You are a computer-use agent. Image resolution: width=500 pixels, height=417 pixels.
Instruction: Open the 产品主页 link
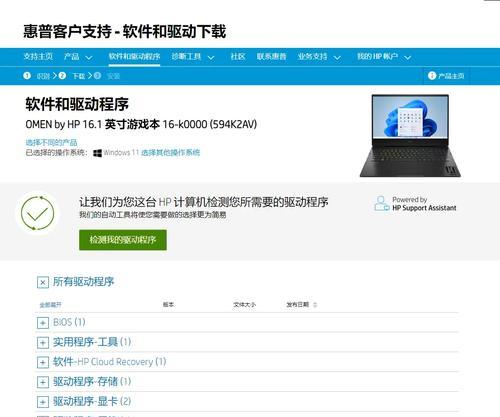451,76
